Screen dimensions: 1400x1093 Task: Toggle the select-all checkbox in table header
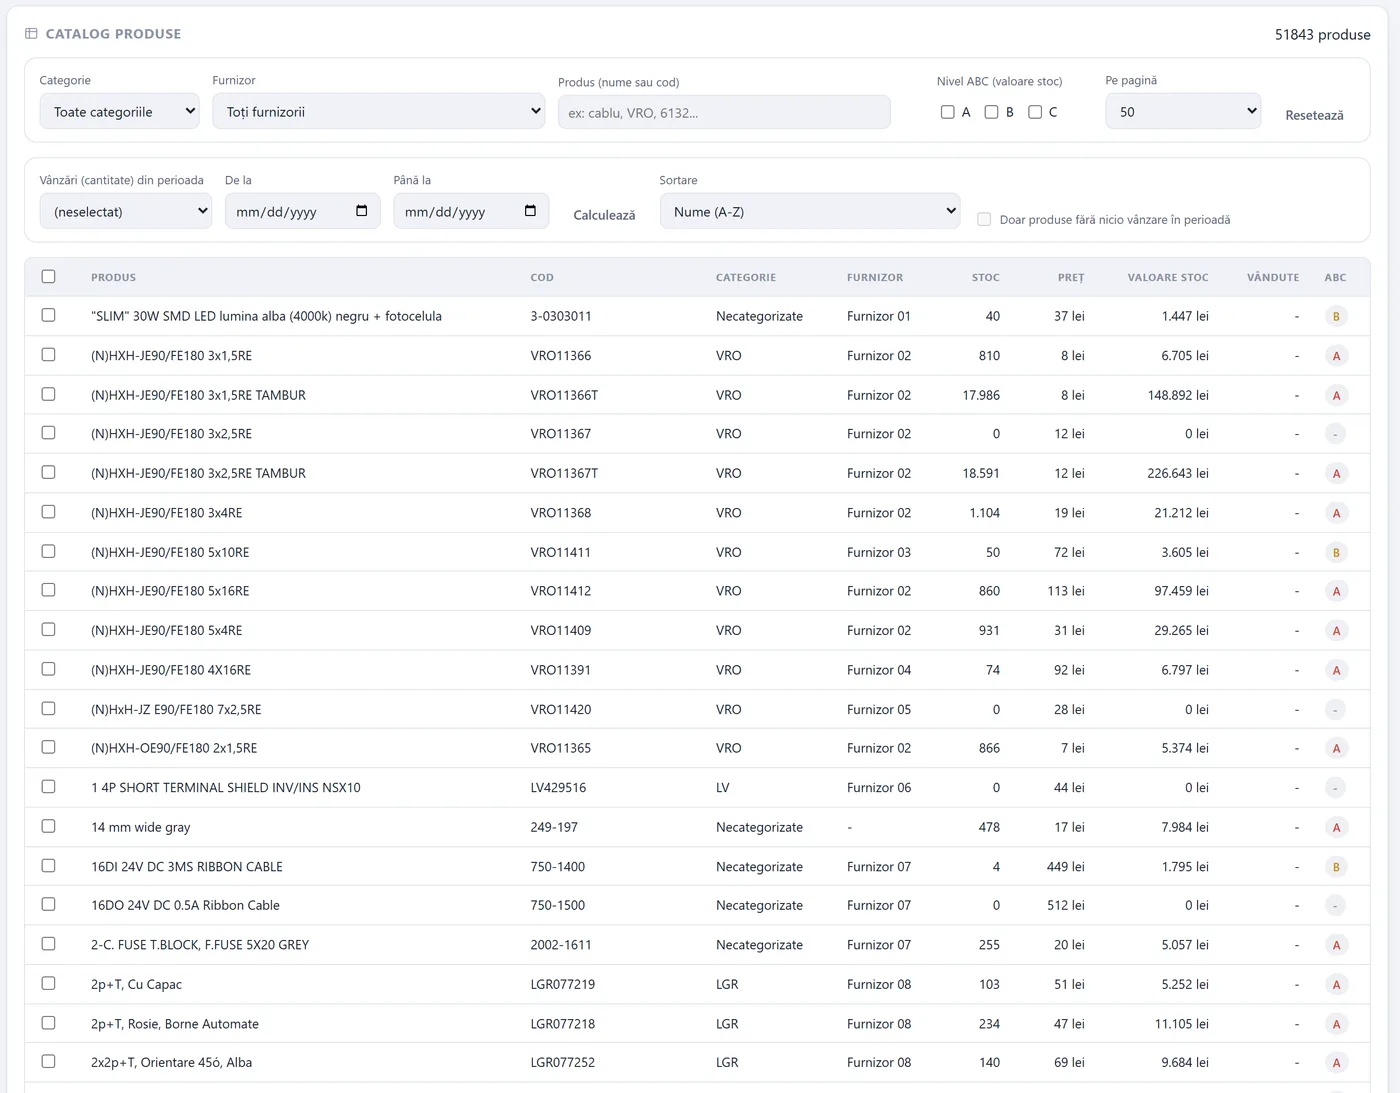pyautogui.click(x=48, y=277)
